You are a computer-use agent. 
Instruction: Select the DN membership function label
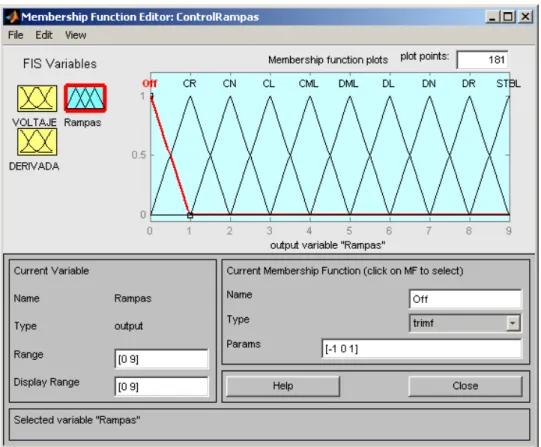(x=429, y=83)
